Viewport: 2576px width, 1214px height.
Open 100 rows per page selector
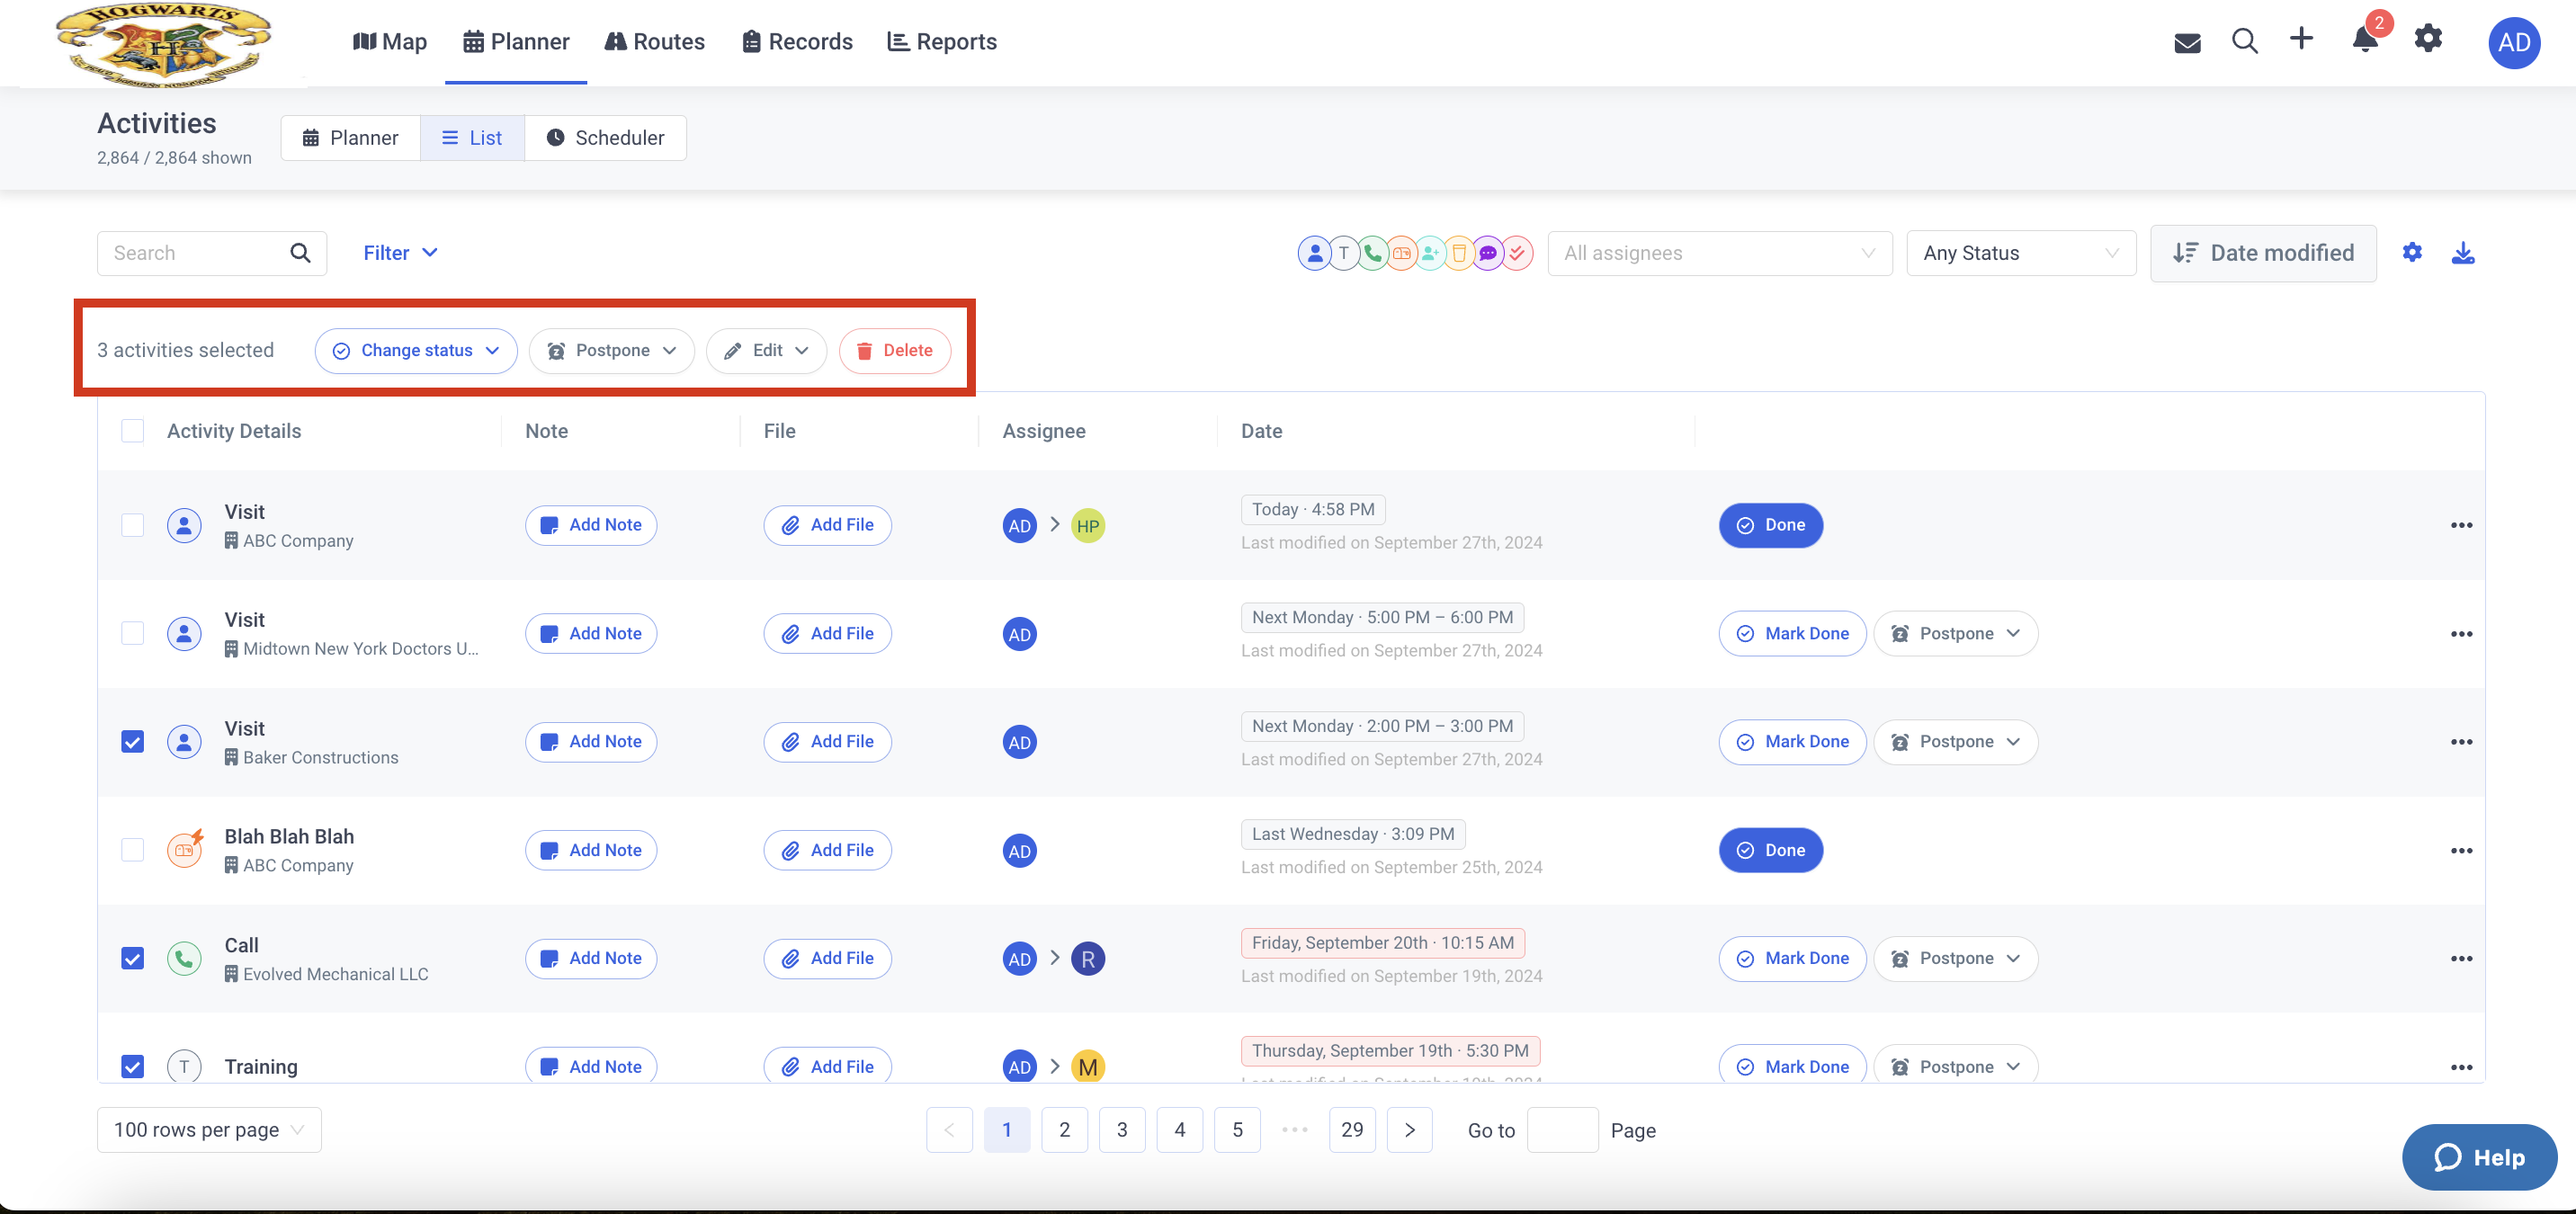(x=209, y=1130)
